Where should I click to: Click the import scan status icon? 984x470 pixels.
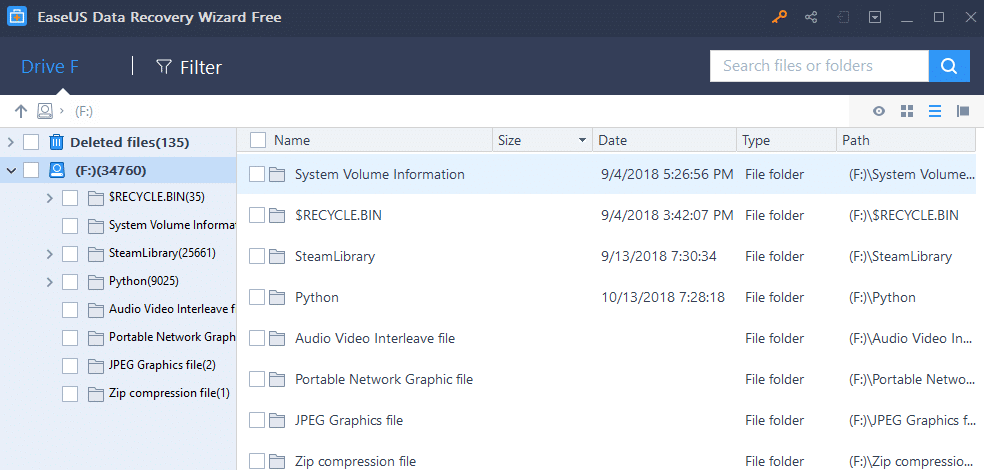pos(843,17)
